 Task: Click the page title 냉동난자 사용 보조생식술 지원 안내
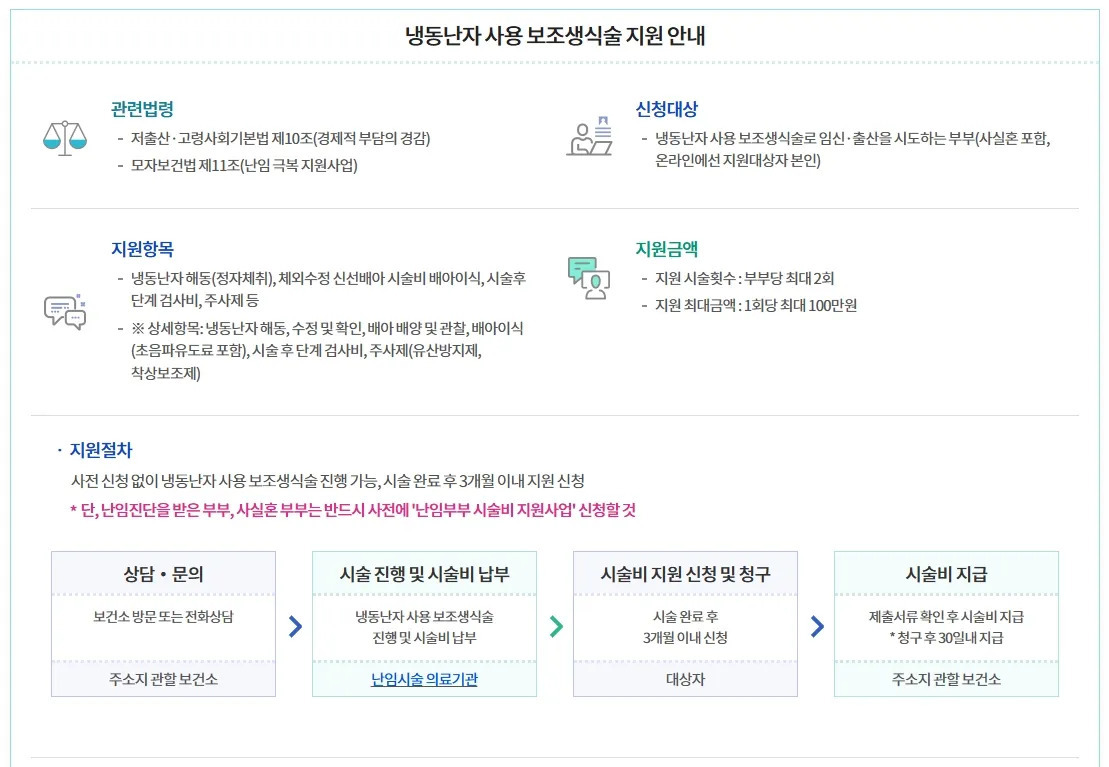pyautogui.click(x=555, y=35)
